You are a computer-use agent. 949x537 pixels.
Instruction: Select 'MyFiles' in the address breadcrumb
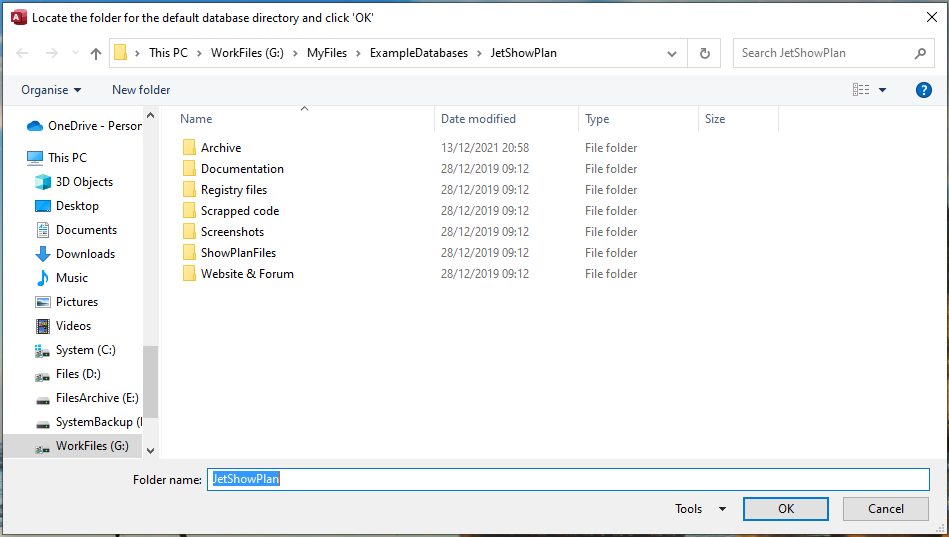pos(327,53)
